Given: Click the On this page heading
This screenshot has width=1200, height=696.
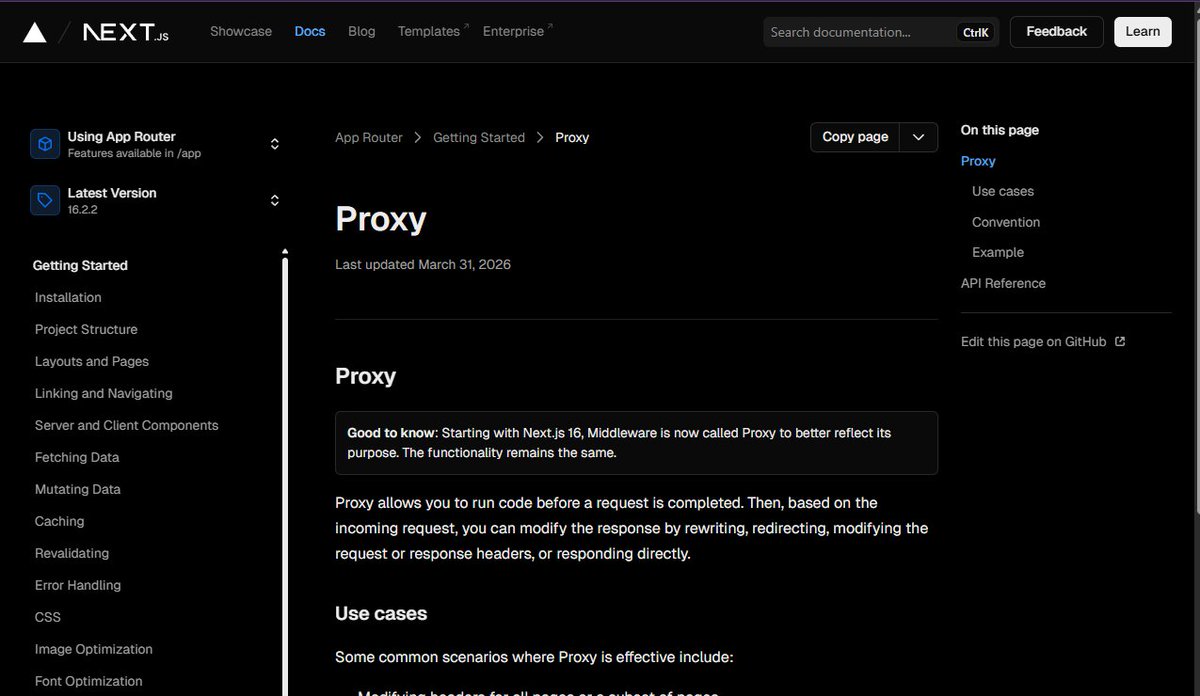Looking at the screenshot, I should [x=1000, y=130].
